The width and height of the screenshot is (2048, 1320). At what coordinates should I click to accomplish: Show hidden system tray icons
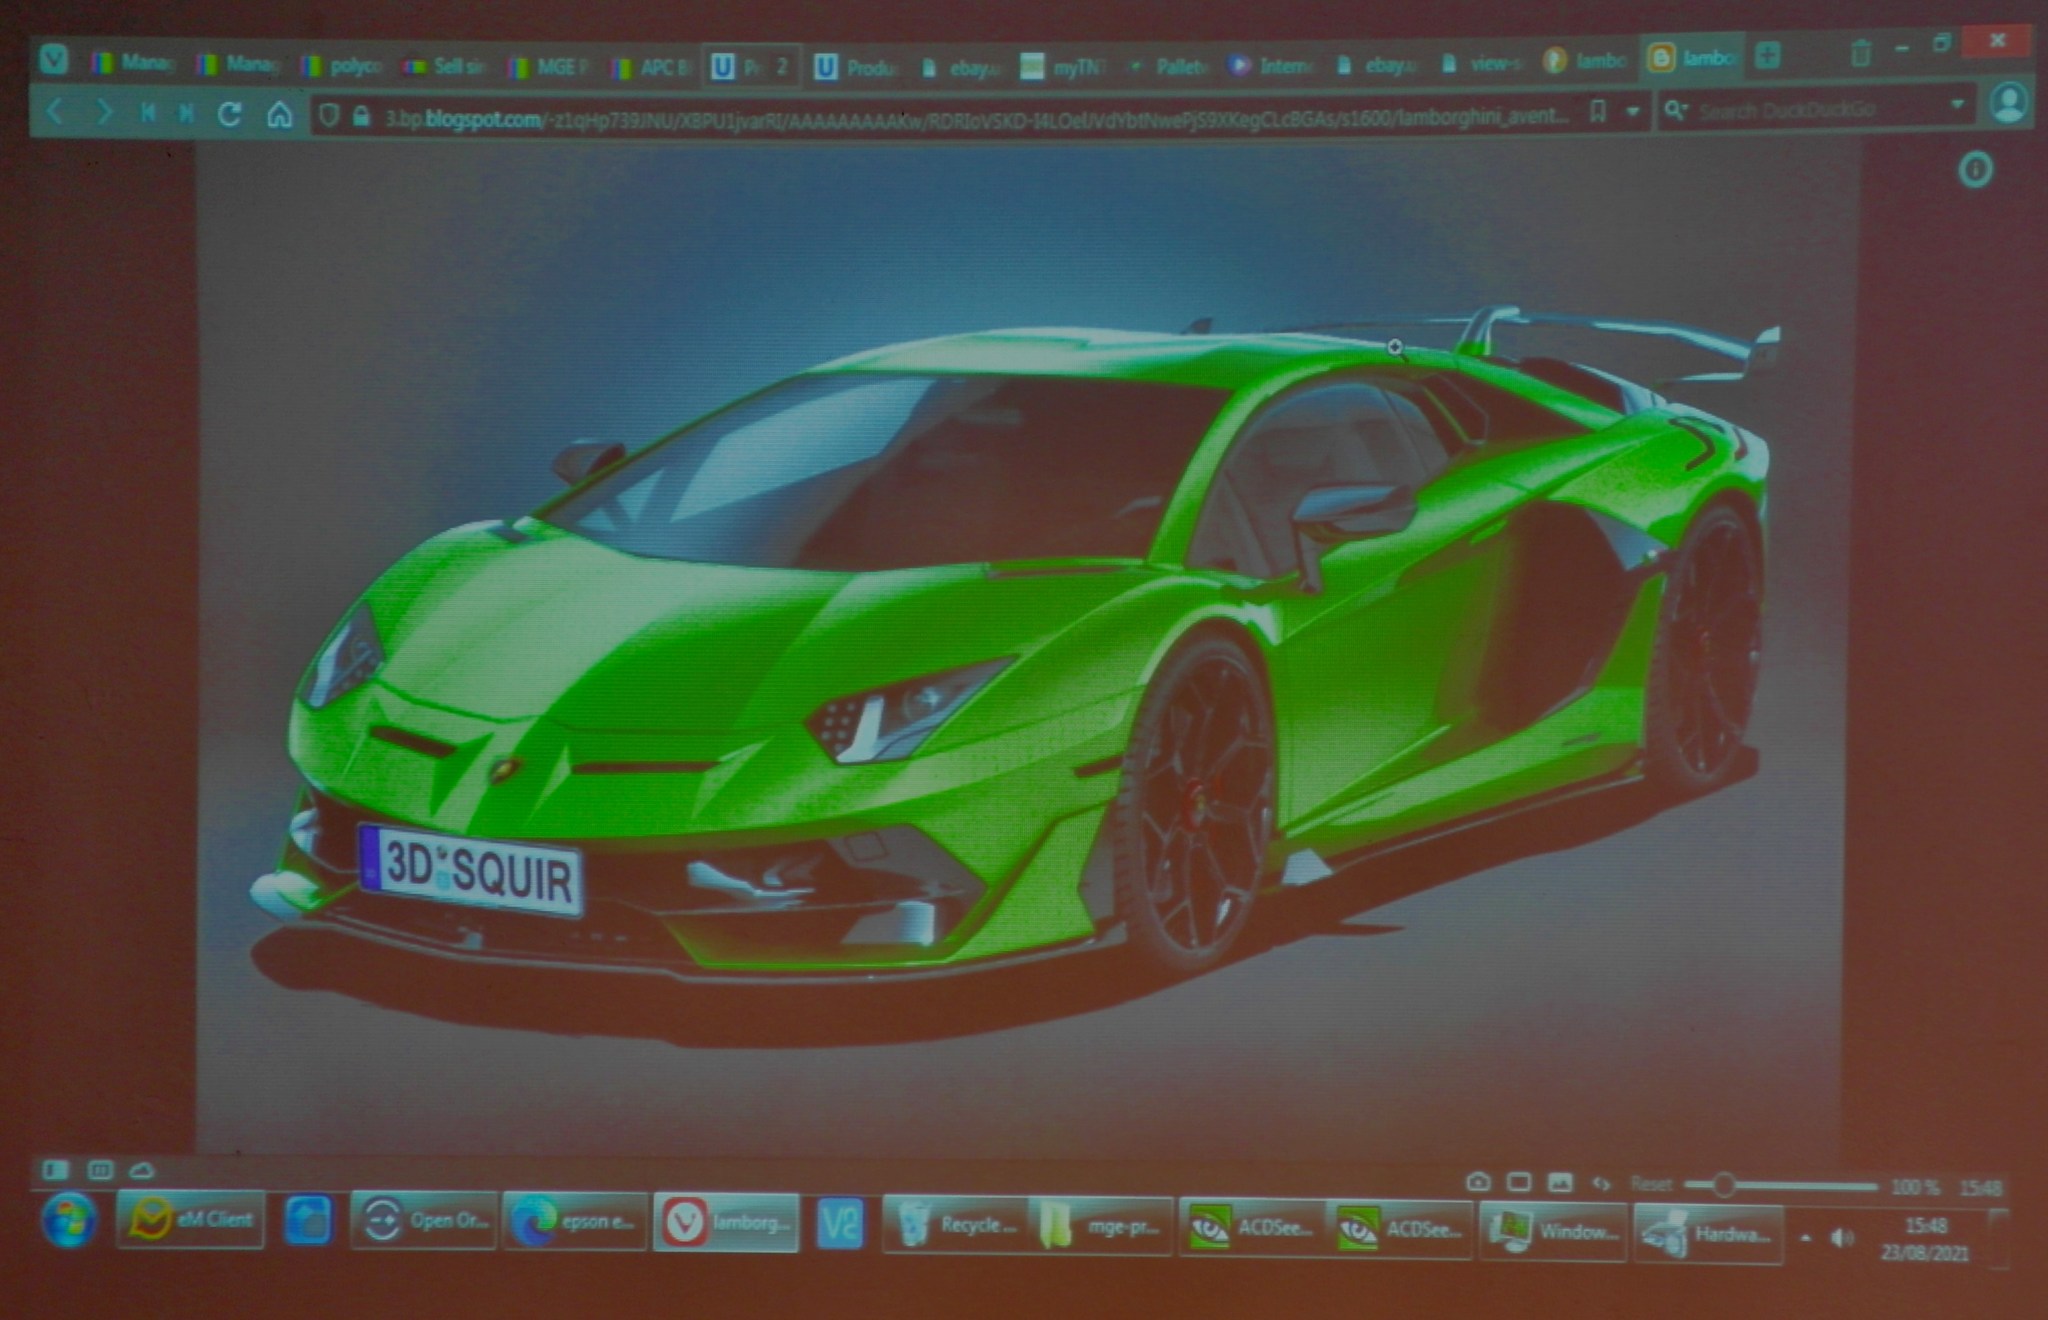point(1806,1238)
